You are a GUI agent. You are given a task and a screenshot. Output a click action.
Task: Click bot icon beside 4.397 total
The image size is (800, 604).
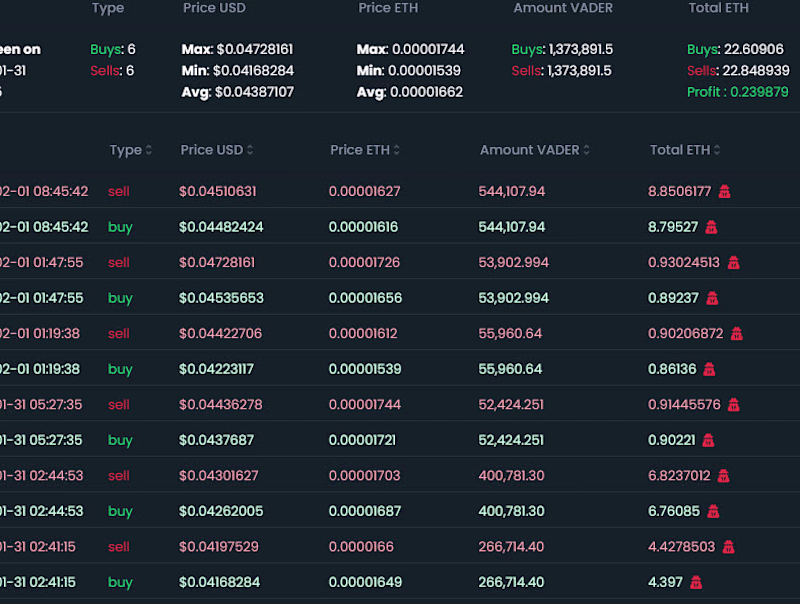pyautogui.click(x=696, y=582)
